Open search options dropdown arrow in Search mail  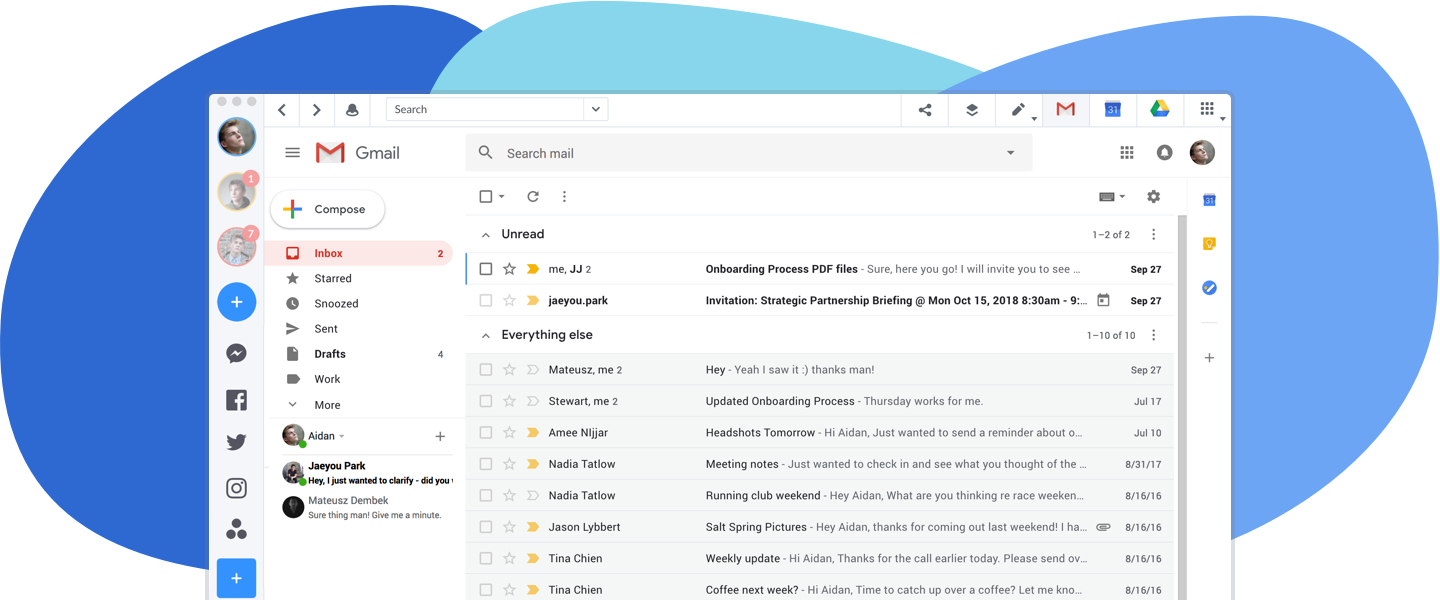pyautogui.click(x=1010, y=153)
